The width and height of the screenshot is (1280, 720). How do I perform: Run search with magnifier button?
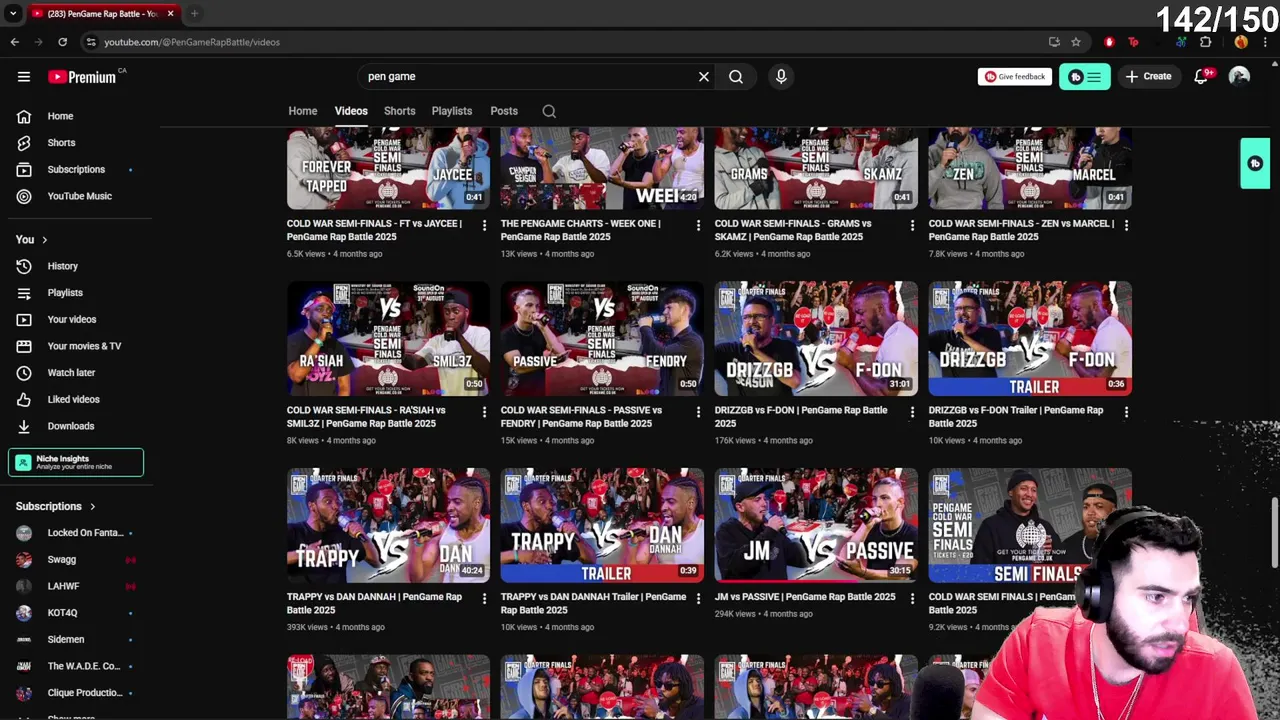point(736,76)
